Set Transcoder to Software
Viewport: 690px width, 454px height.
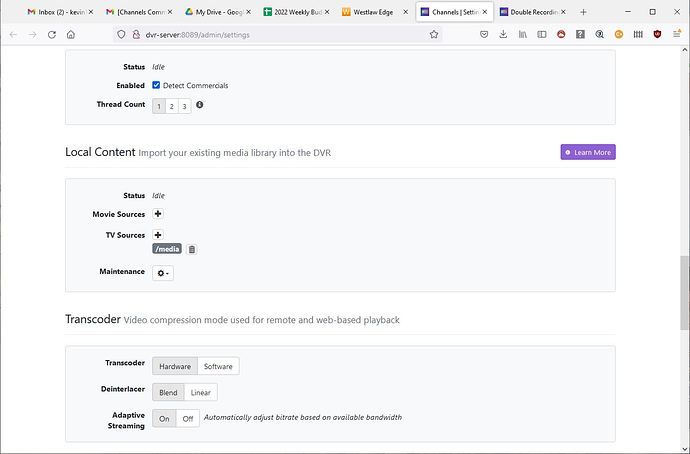[x=218, y=366]
